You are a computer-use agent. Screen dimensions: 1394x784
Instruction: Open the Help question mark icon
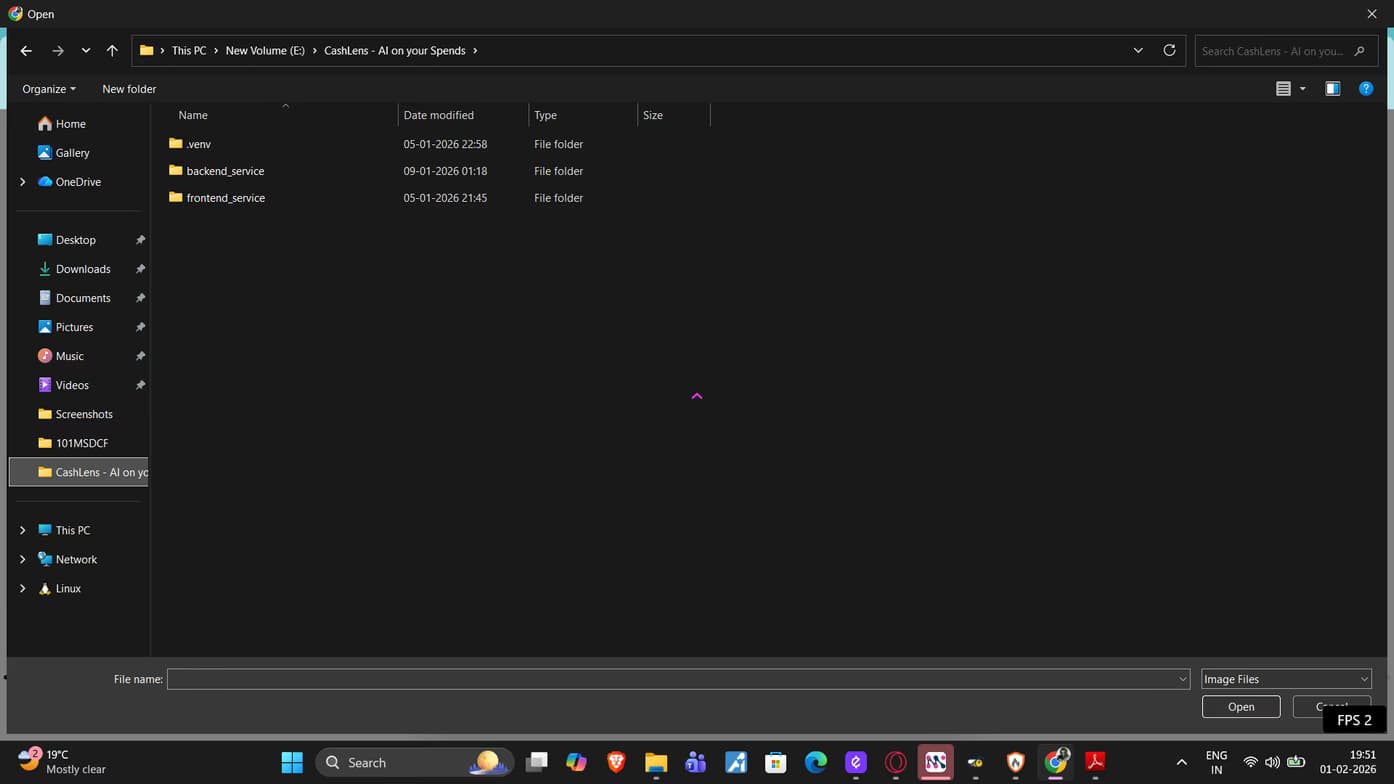tap(1366, 89)
